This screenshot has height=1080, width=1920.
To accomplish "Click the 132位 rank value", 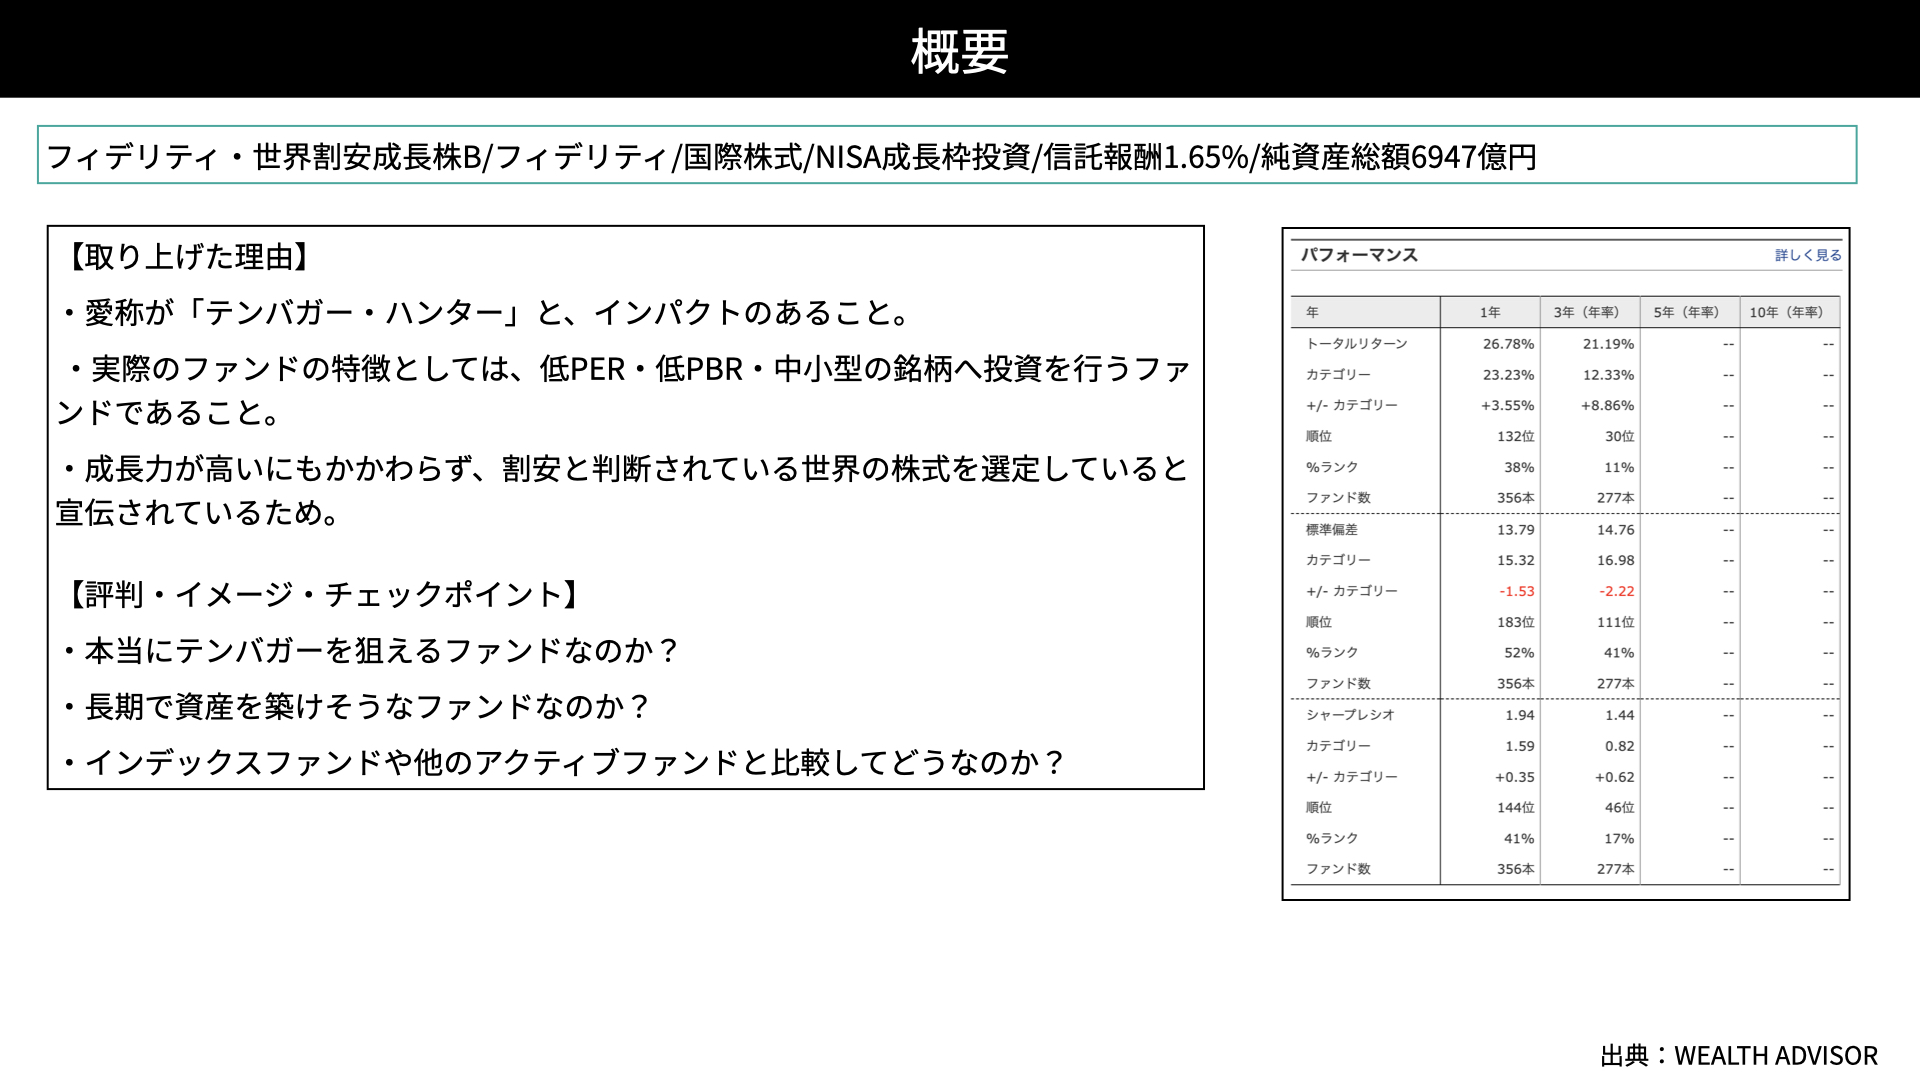I will [x=1515, y=437].
